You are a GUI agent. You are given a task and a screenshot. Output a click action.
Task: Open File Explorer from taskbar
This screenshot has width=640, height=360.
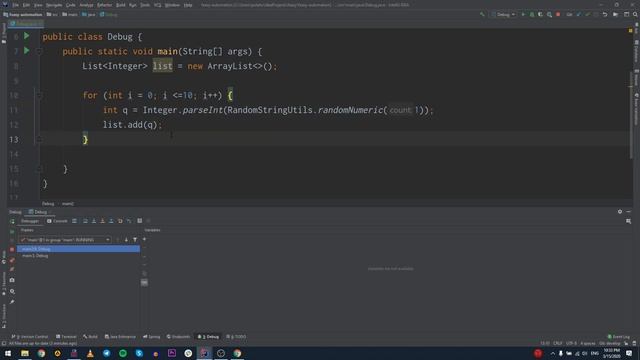coord(25,353)
